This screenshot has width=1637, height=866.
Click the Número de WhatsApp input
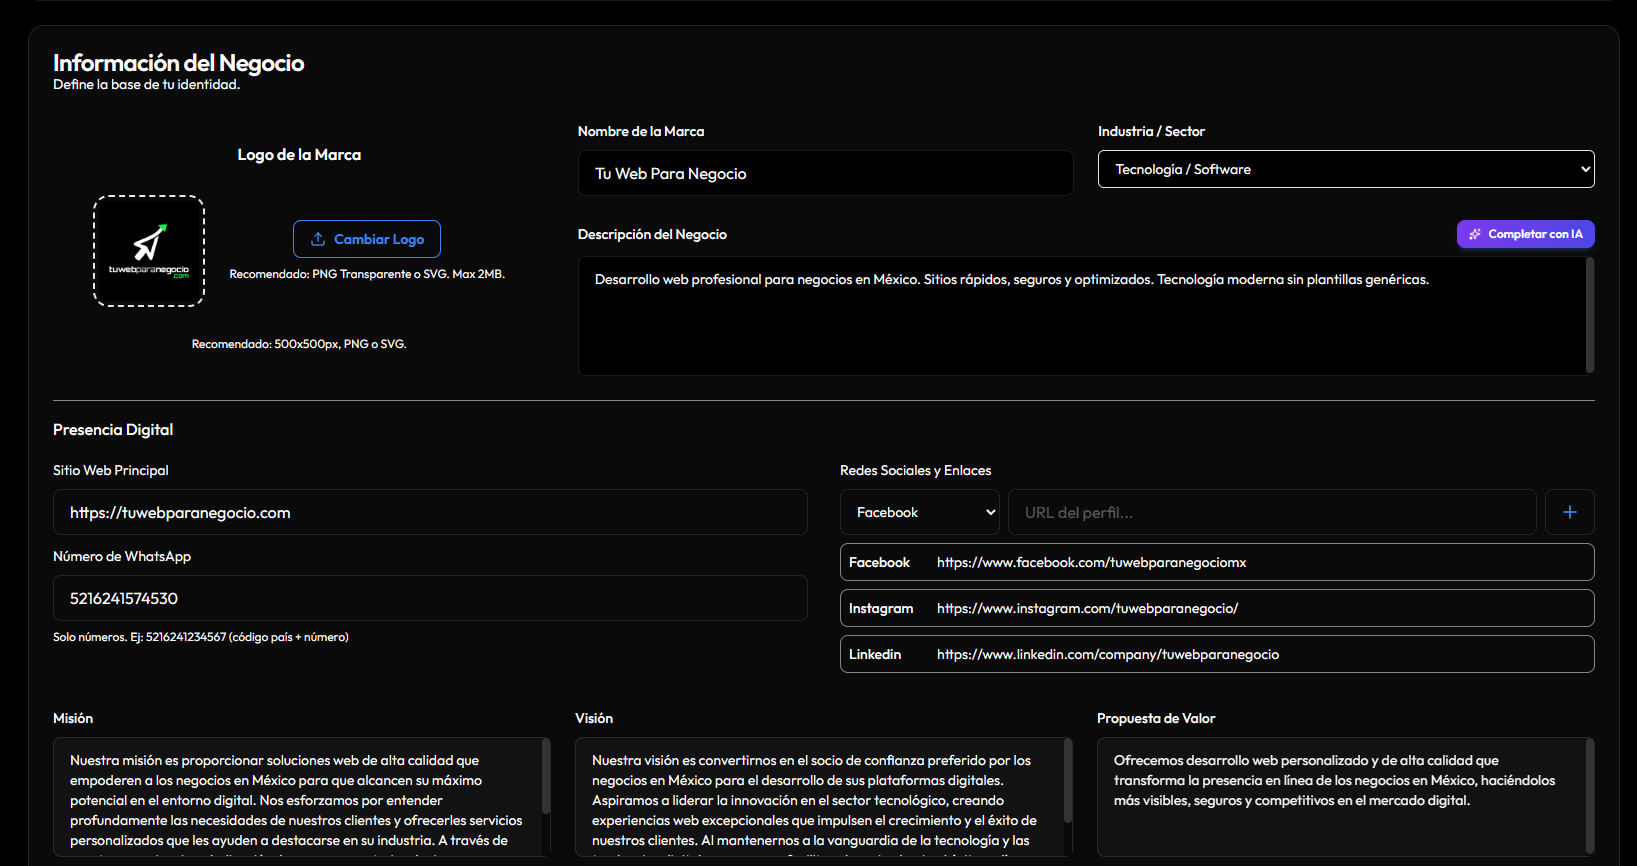[430, 598]
